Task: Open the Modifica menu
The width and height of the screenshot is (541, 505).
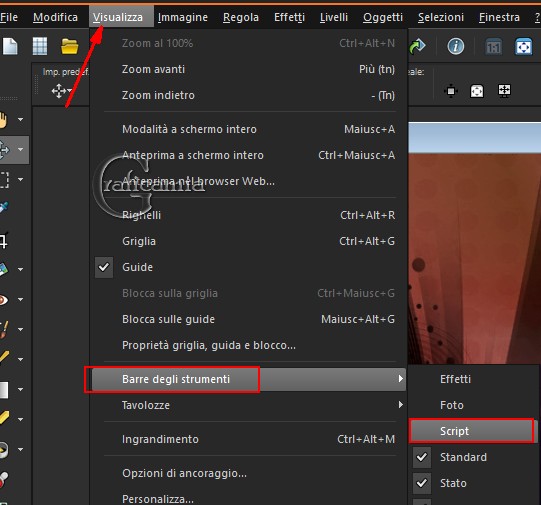Action: [55, 17]
